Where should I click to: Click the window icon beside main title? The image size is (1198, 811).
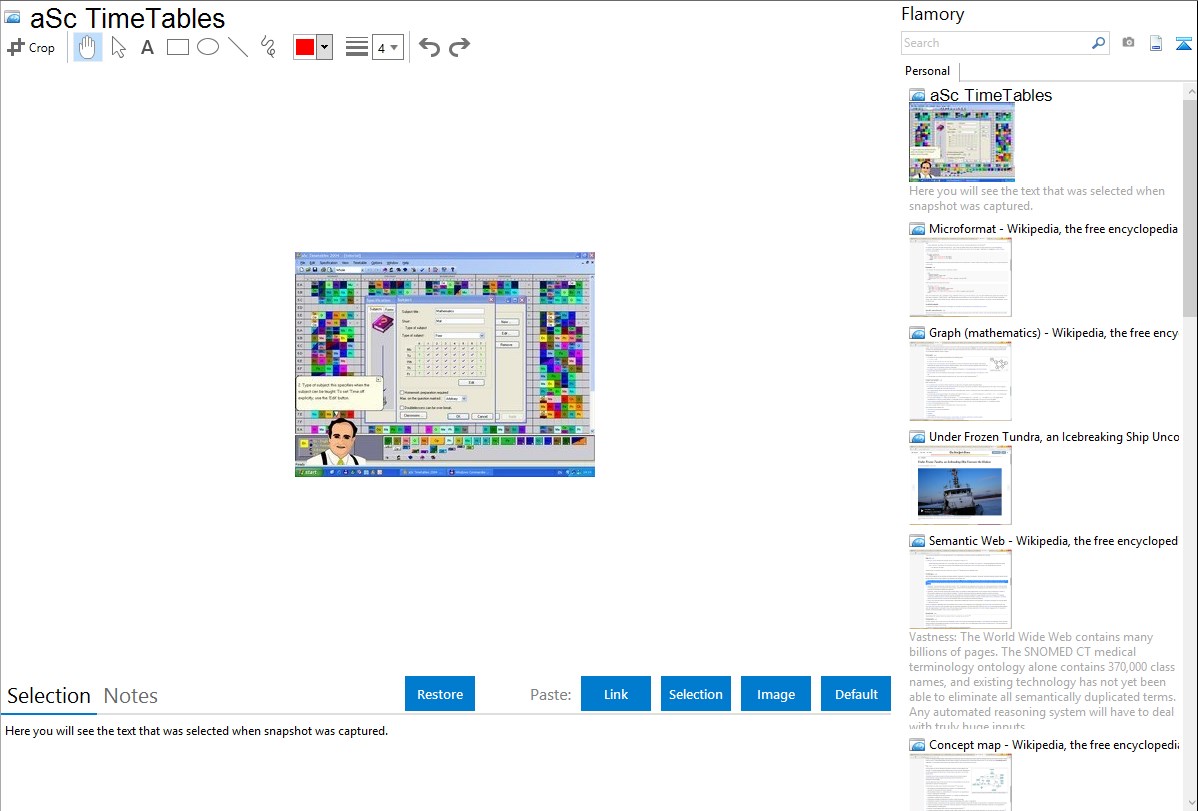point(12,17)
